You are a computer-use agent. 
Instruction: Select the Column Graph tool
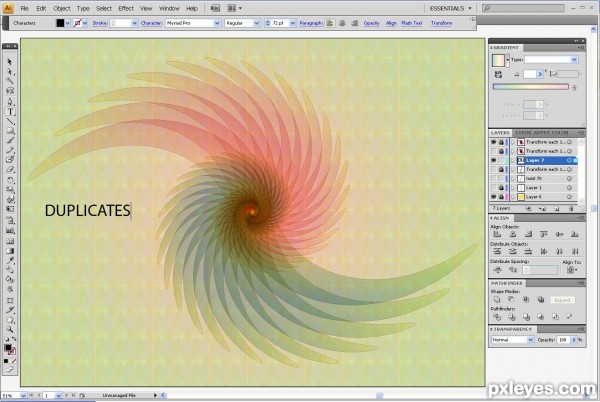tap(10, 231)
